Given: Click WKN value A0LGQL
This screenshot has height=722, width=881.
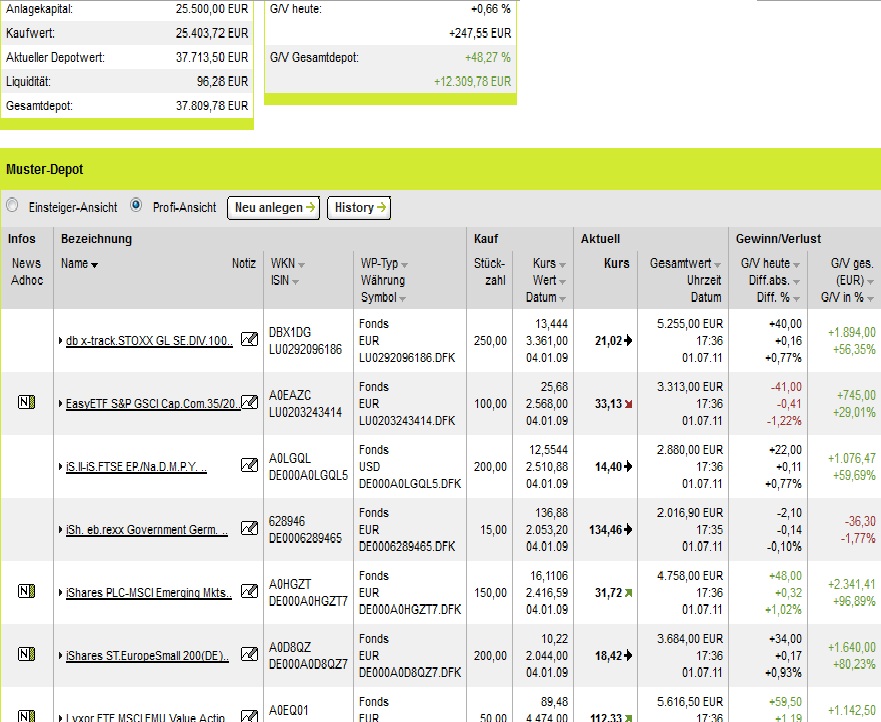Looking at the screenshot, I should 290,458.
